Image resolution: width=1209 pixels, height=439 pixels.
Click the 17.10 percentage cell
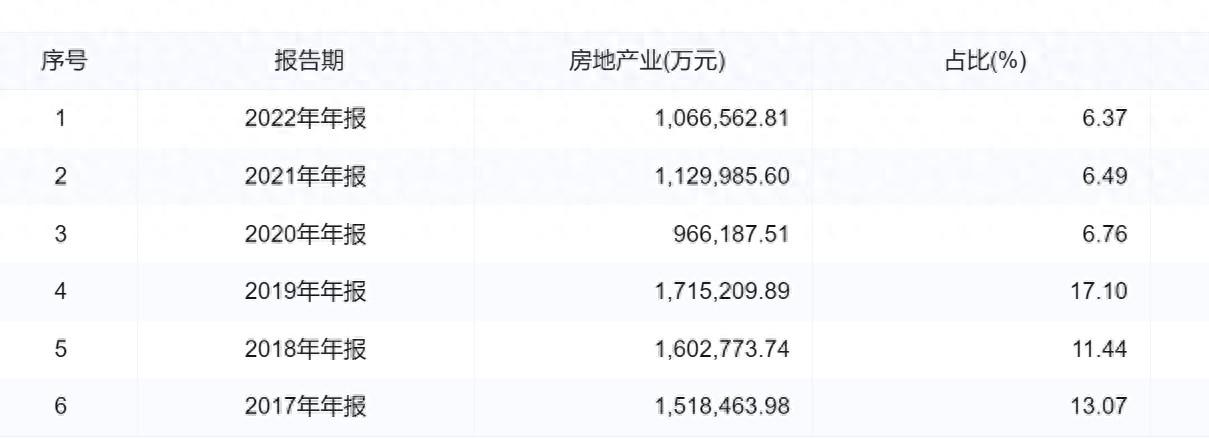1102,292
